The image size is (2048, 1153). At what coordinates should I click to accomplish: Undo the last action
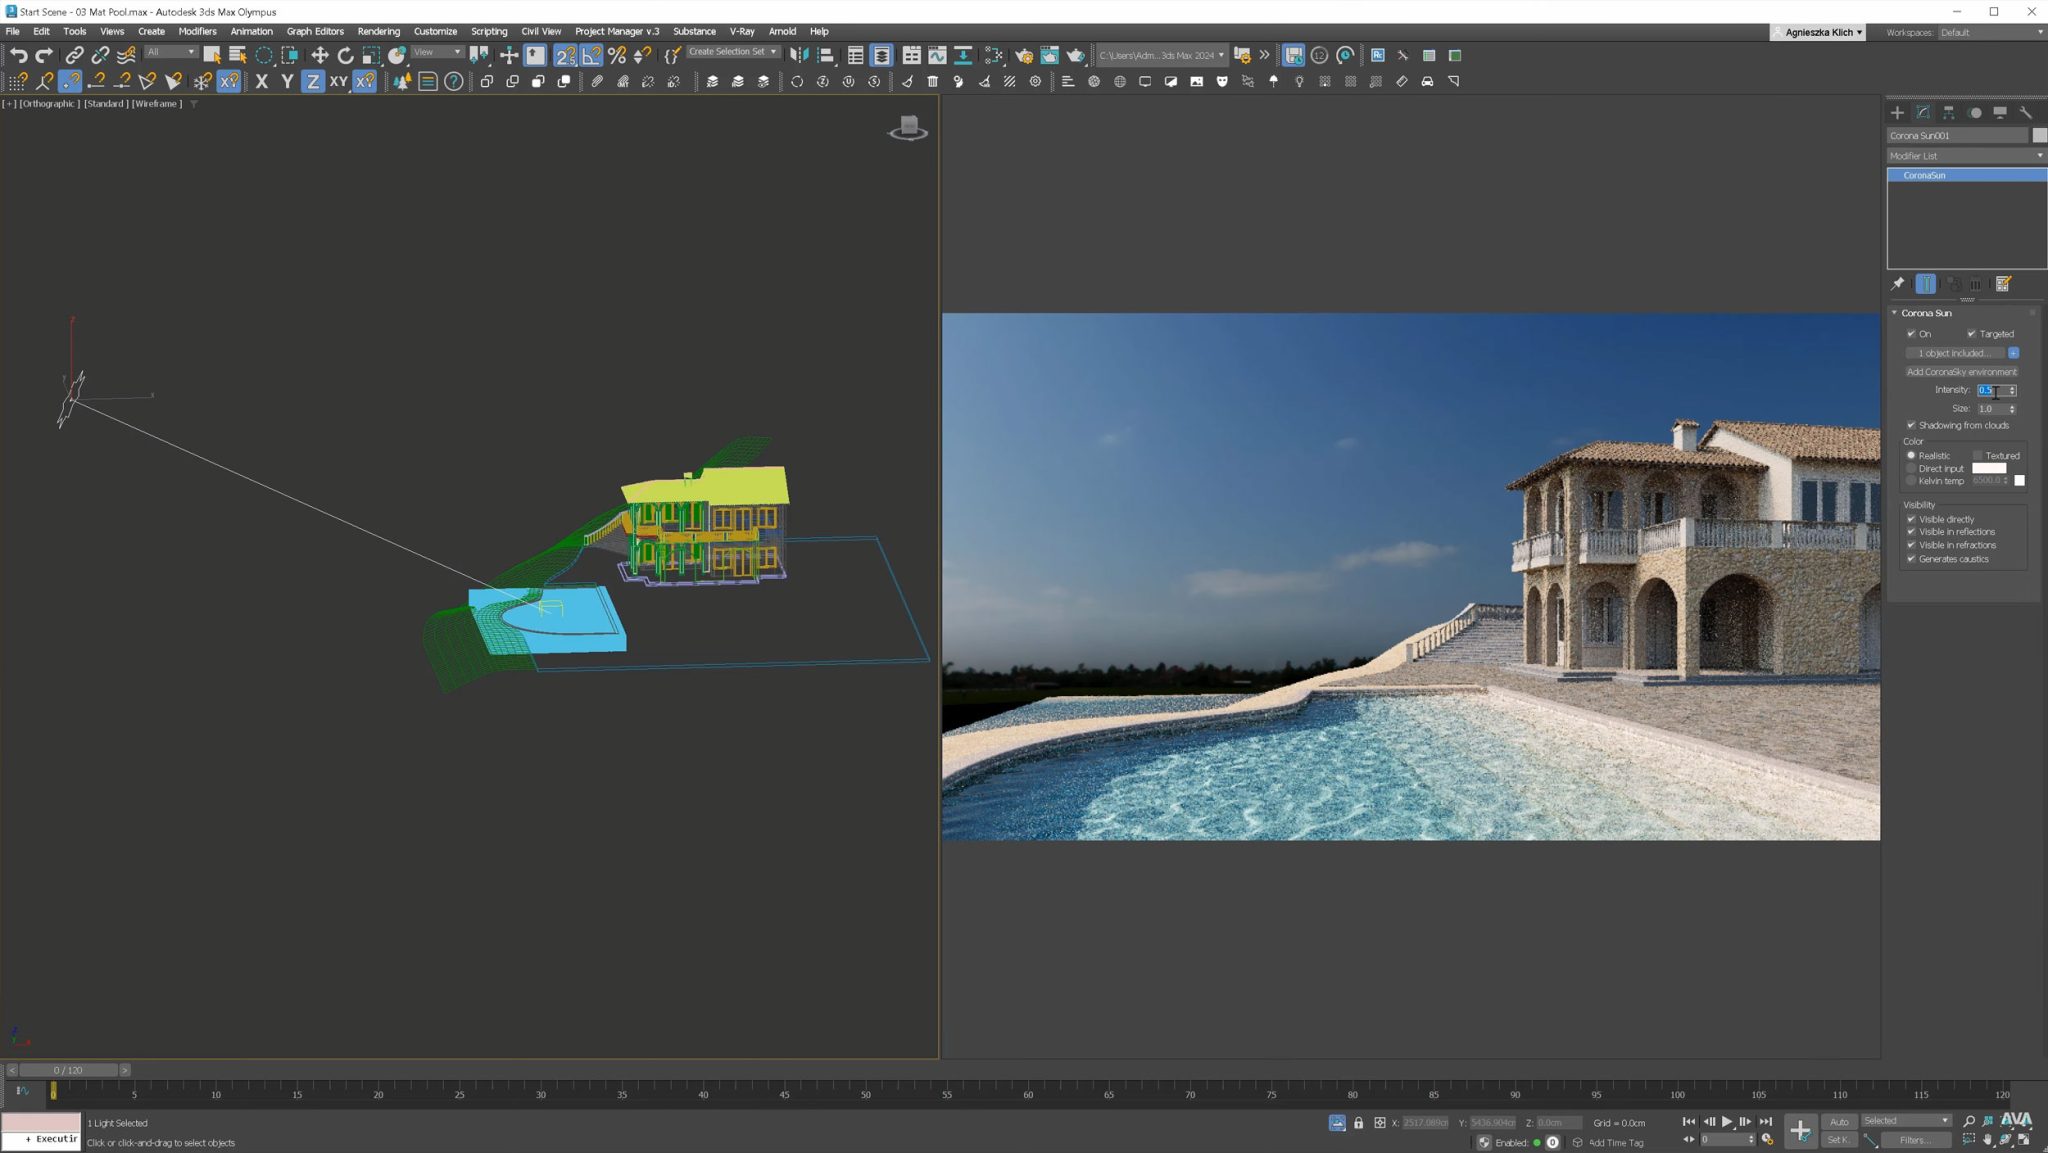(19, 55)
